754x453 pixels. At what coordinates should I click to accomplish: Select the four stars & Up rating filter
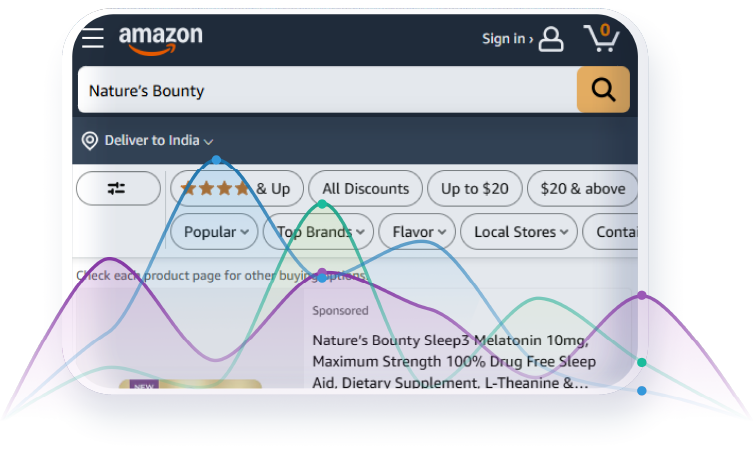234,188
